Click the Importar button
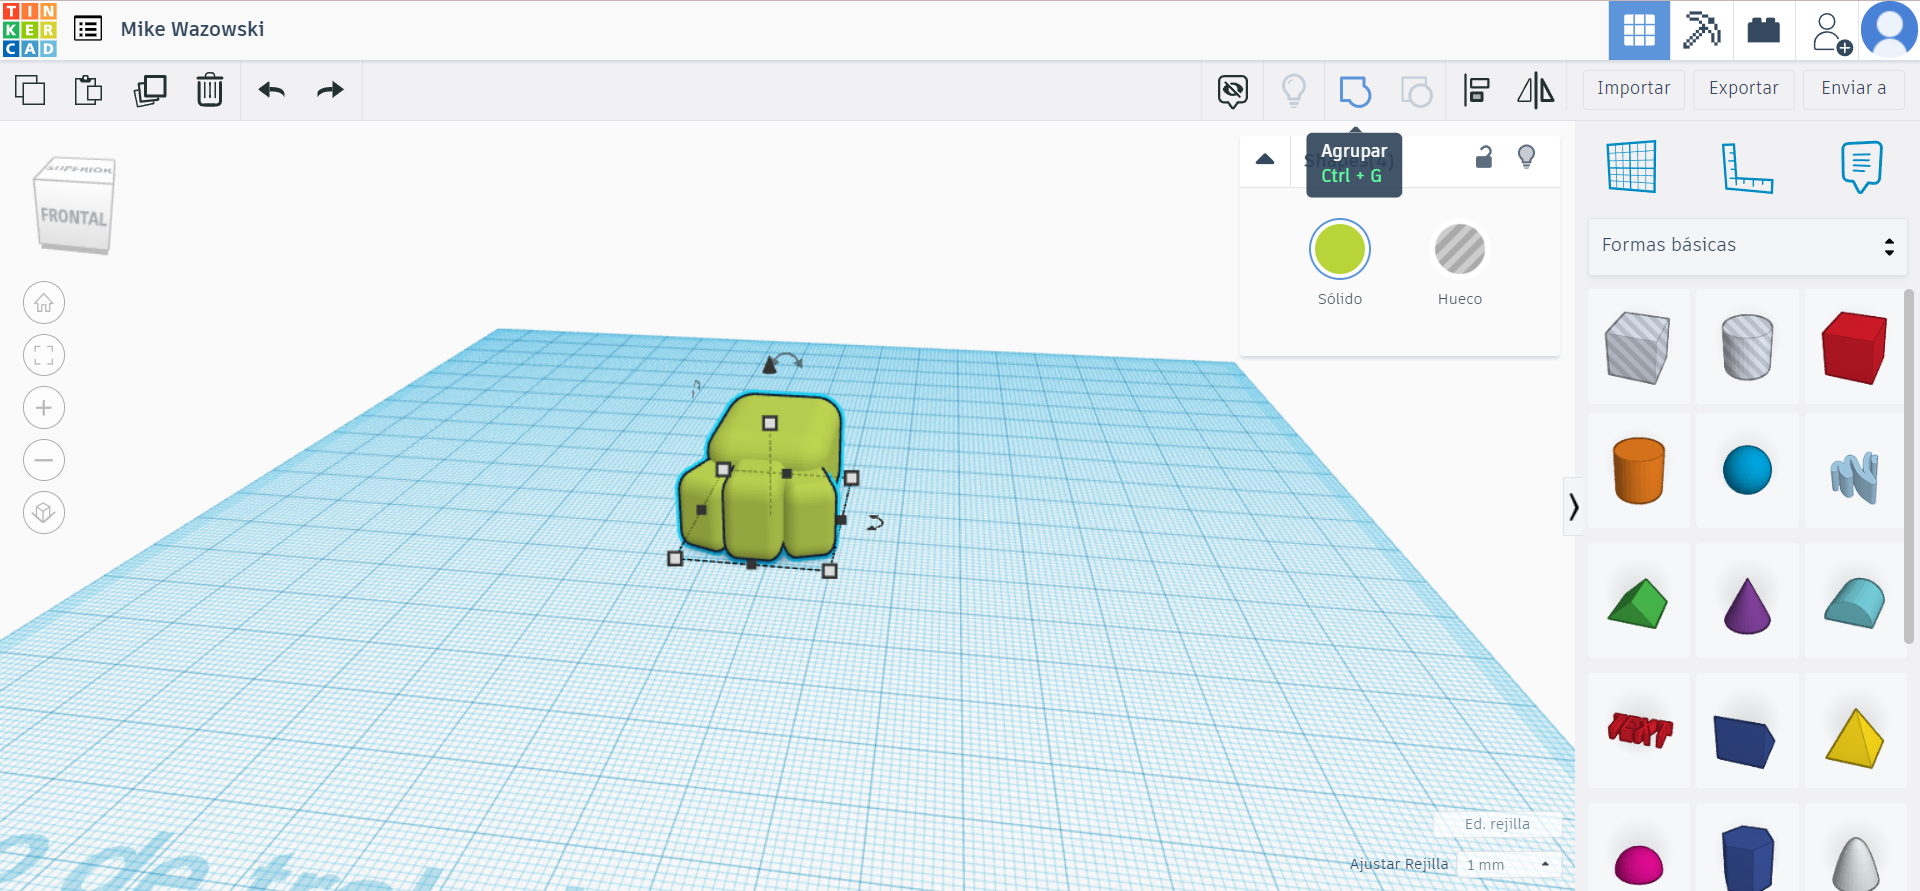This screenshot has width=1920, height=891. 1634,88
